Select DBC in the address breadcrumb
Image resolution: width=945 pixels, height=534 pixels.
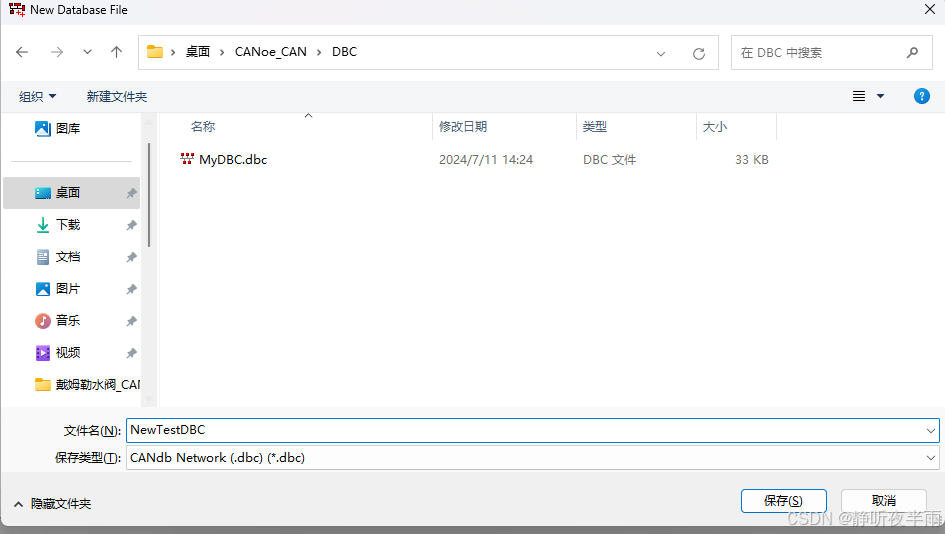click(344, 52)
